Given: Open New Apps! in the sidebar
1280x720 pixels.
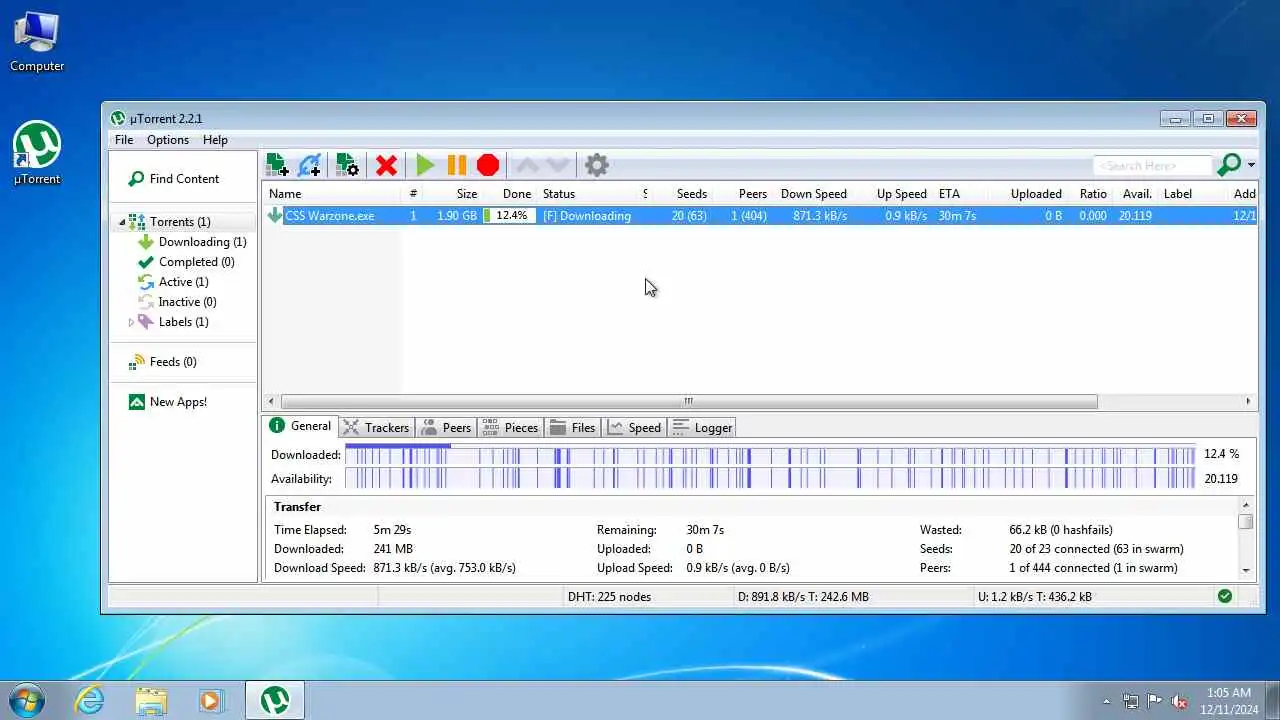Looking at the screenshot, I should 178,402.
